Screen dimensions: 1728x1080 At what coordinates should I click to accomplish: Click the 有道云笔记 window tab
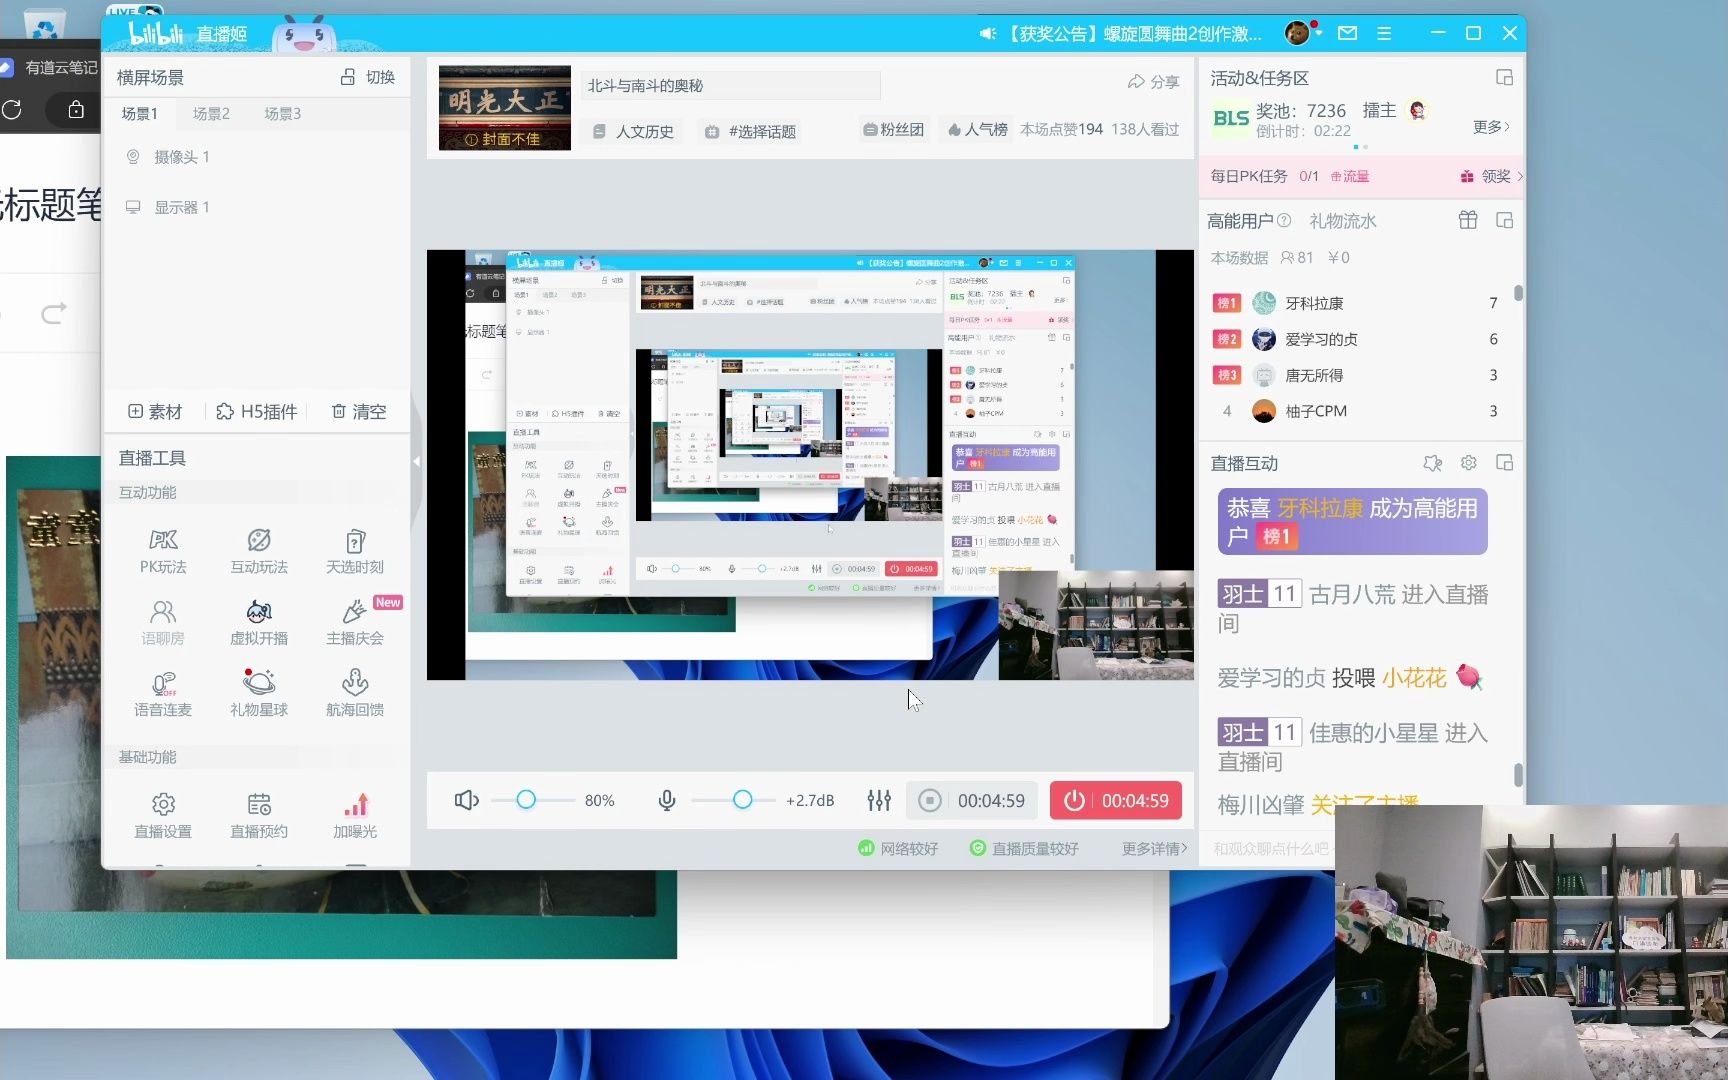point(50,67)
